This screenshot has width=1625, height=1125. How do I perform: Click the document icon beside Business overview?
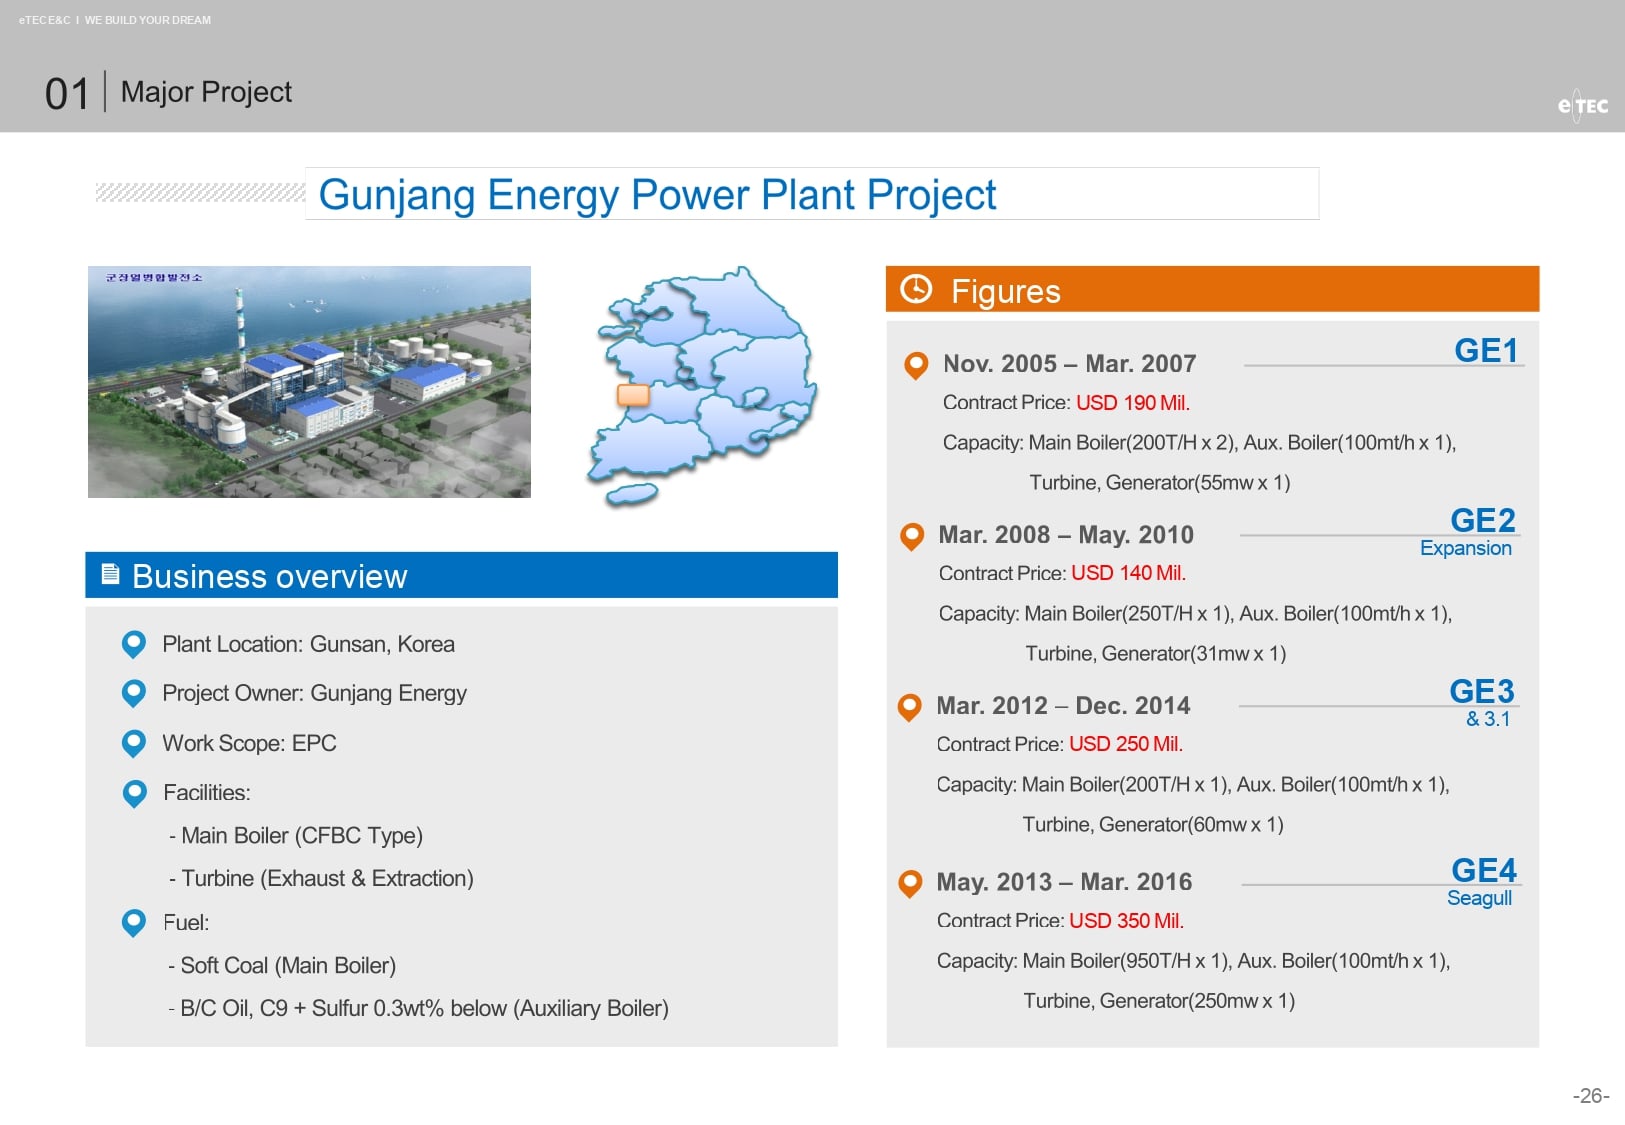(110, 574)
